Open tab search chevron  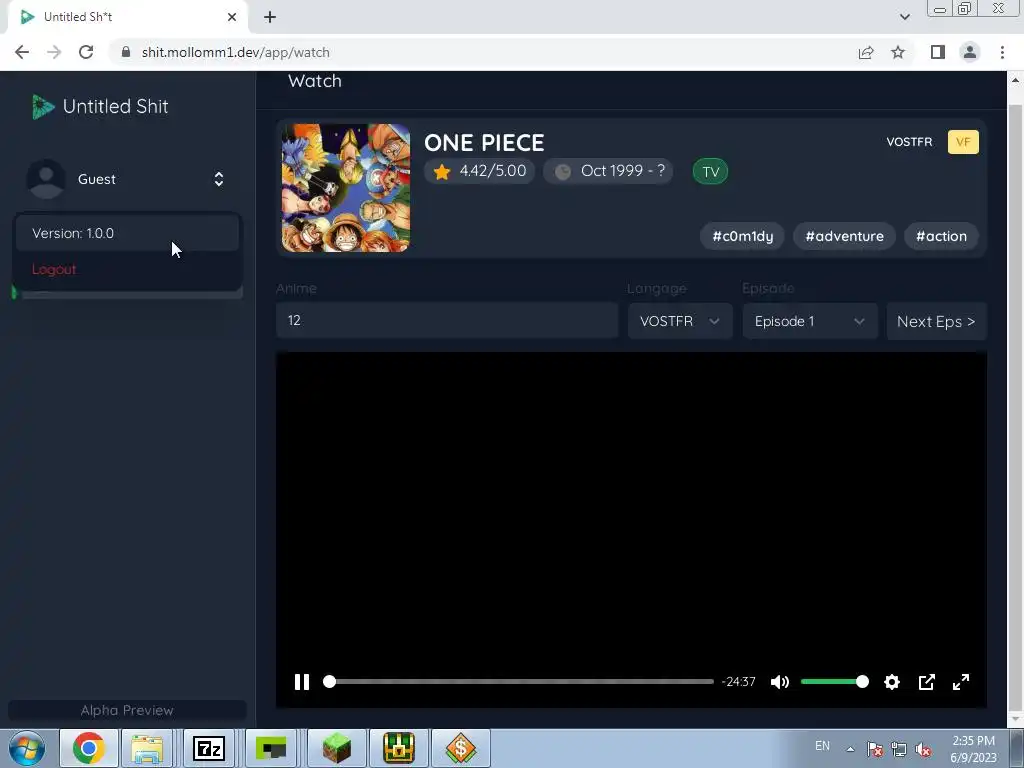tap(904, 17)
